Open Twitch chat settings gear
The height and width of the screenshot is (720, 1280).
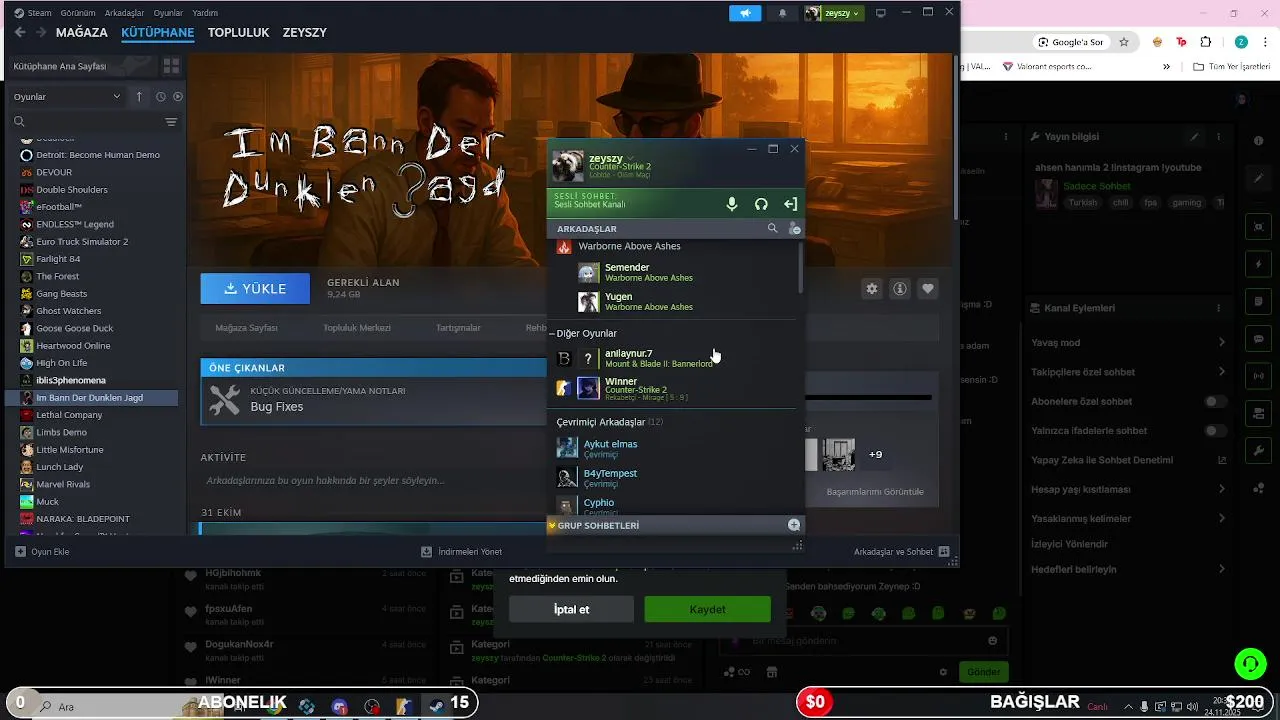943,672
